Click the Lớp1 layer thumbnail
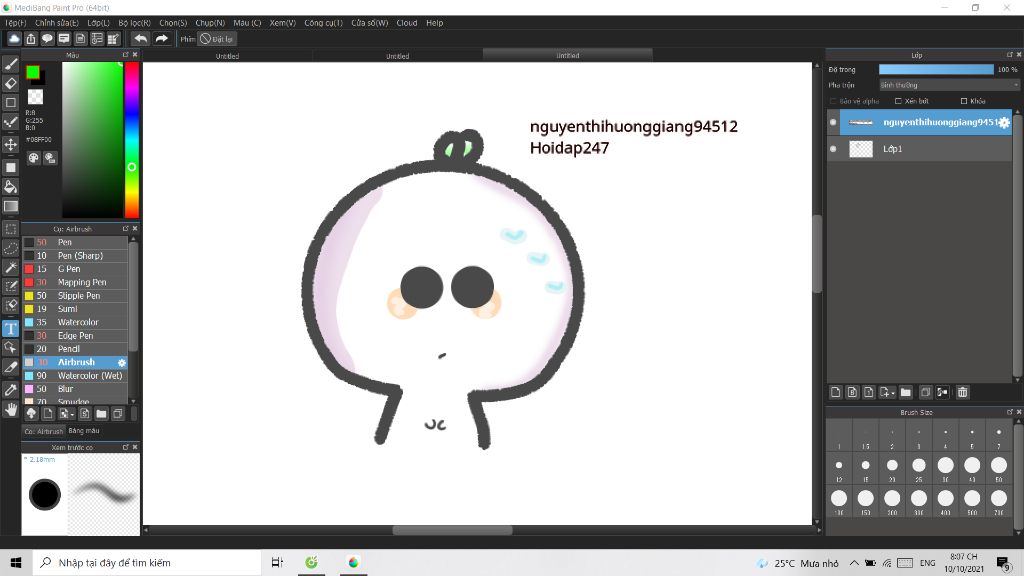Image resolution: width=1024 pixels, height=576 pixels. coord(861,149)
